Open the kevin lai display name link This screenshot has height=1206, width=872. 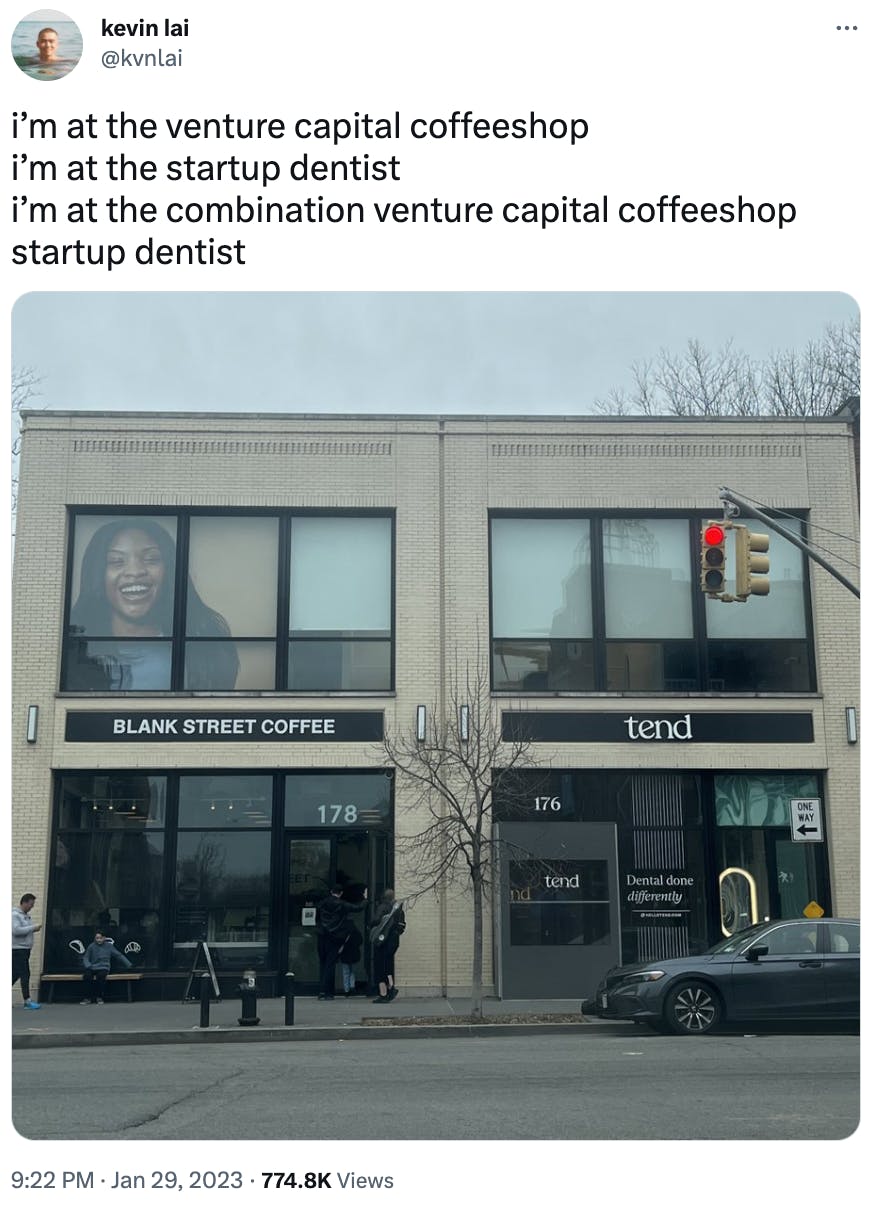(x=145, y=28)
